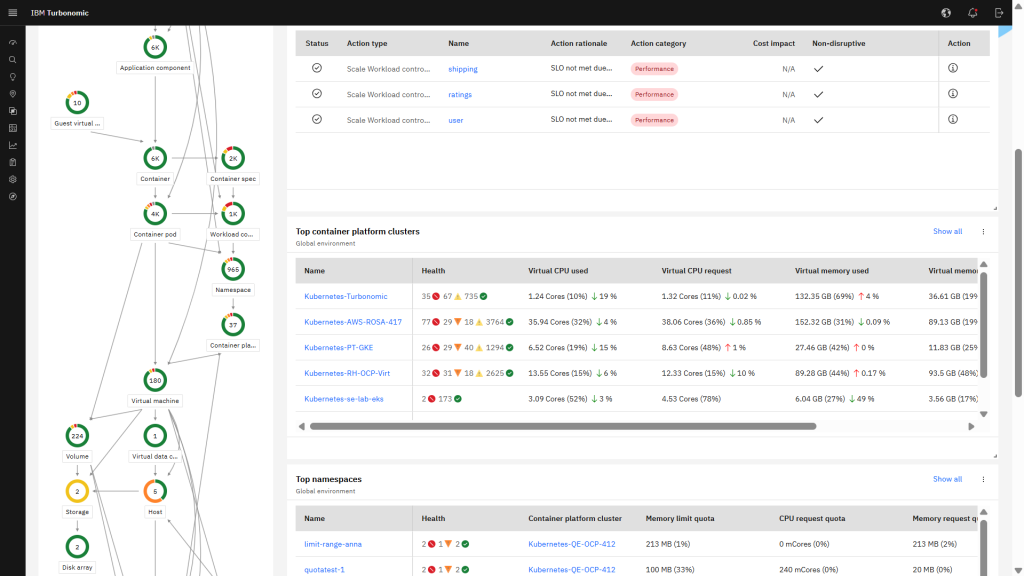1024x576 pixels.
Task: Sort by Cost impact column header
Action: (x=773, y=43)
